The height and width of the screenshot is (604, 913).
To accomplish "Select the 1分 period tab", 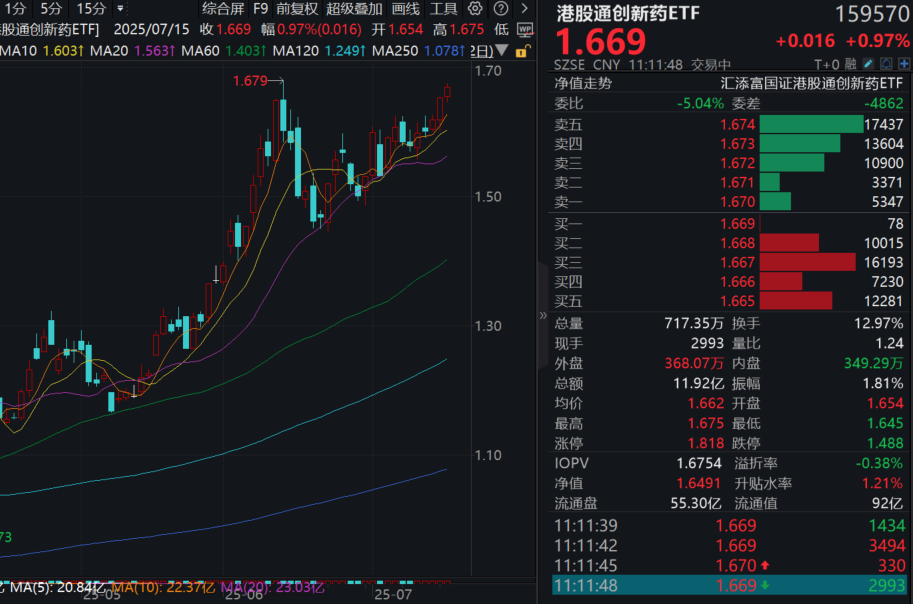I will point(14,9).
